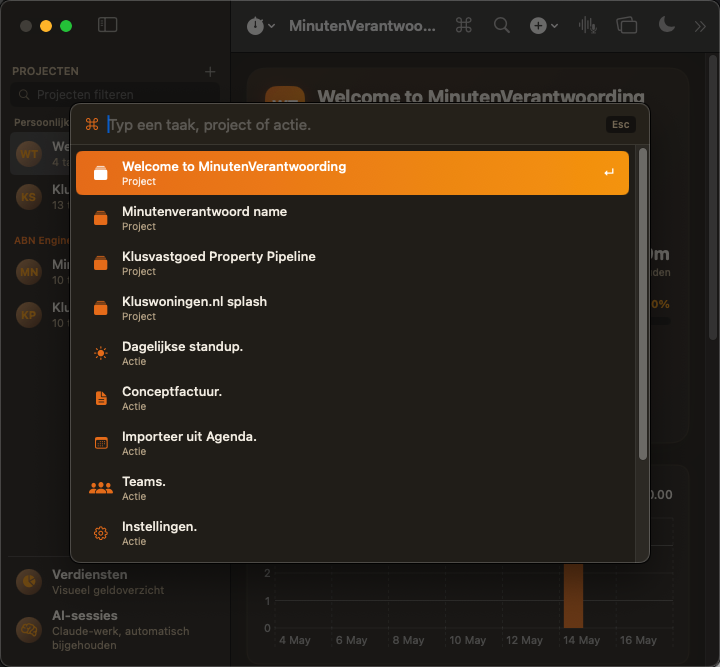Open the stacked windows toolbar icon
The height and width of the screenshot is (667, 720).
tap(626, 25)
